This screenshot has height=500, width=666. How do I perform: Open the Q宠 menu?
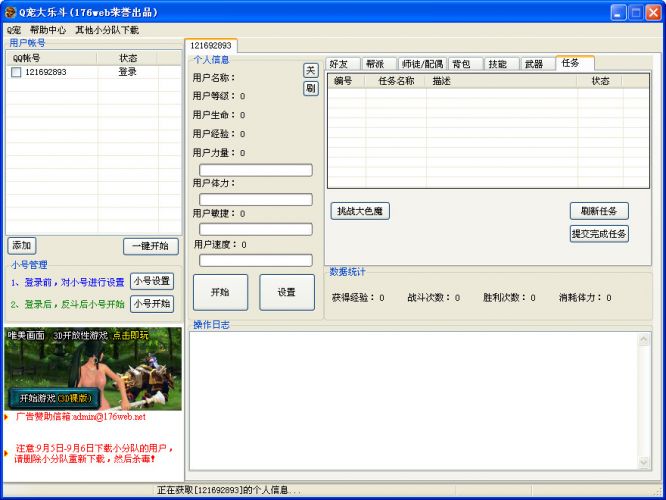click(x=14, y=30)
